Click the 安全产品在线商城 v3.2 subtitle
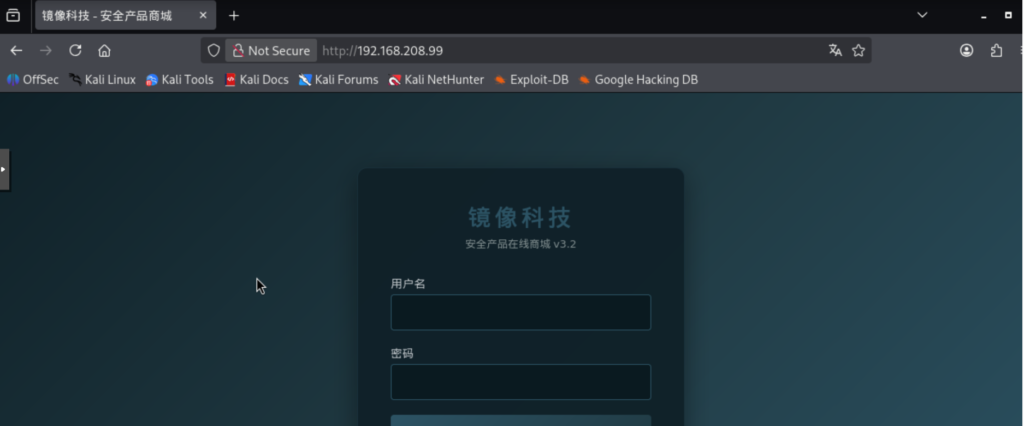This screenshot has width=1024, height=426. coord(520,244)
